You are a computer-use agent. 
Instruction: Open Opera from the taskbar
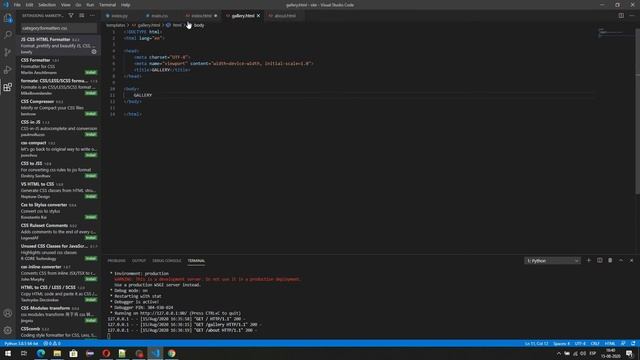(106, 353)
